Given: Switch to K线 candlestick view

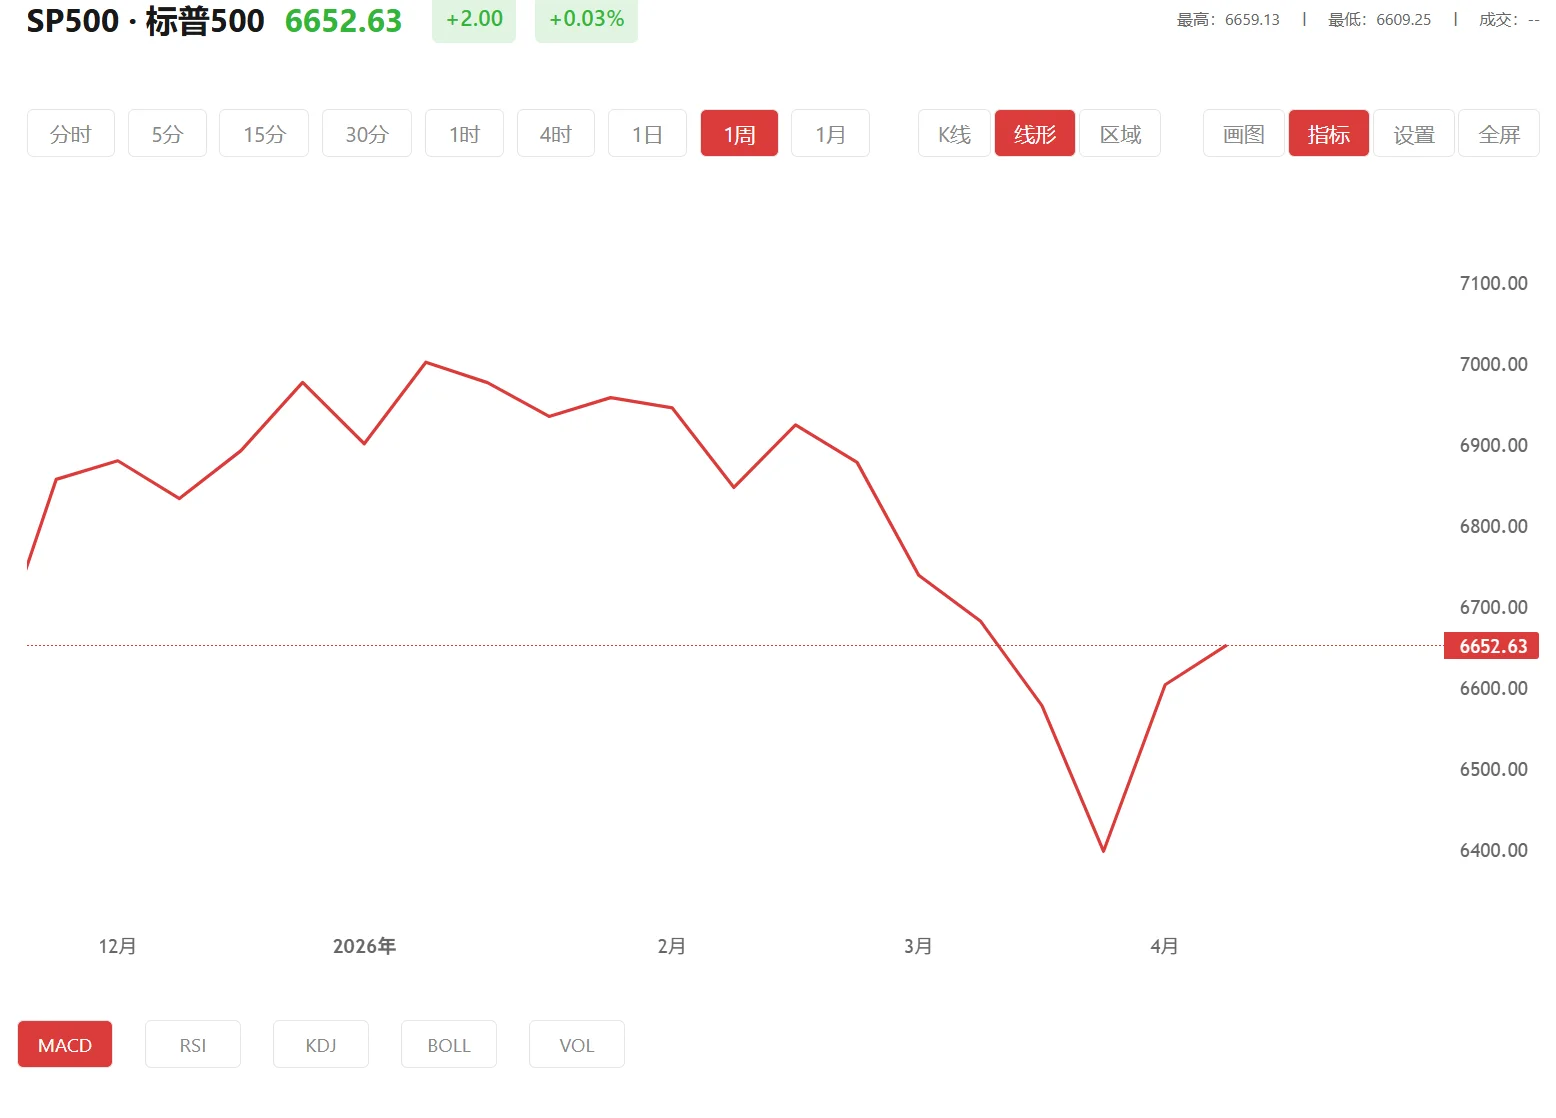Looking at the screenshot, I should click(x=954, y=134).
